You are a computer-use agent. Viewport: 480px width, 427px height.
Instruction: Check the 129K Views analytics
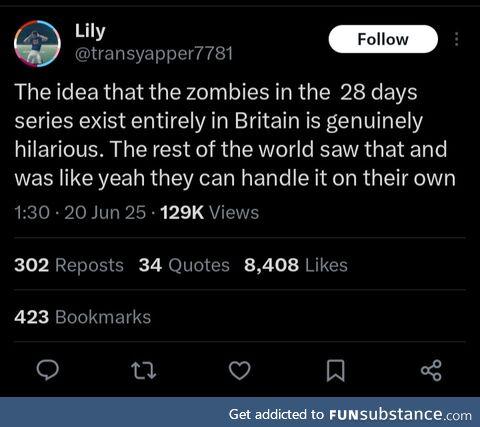coord(210,212)
